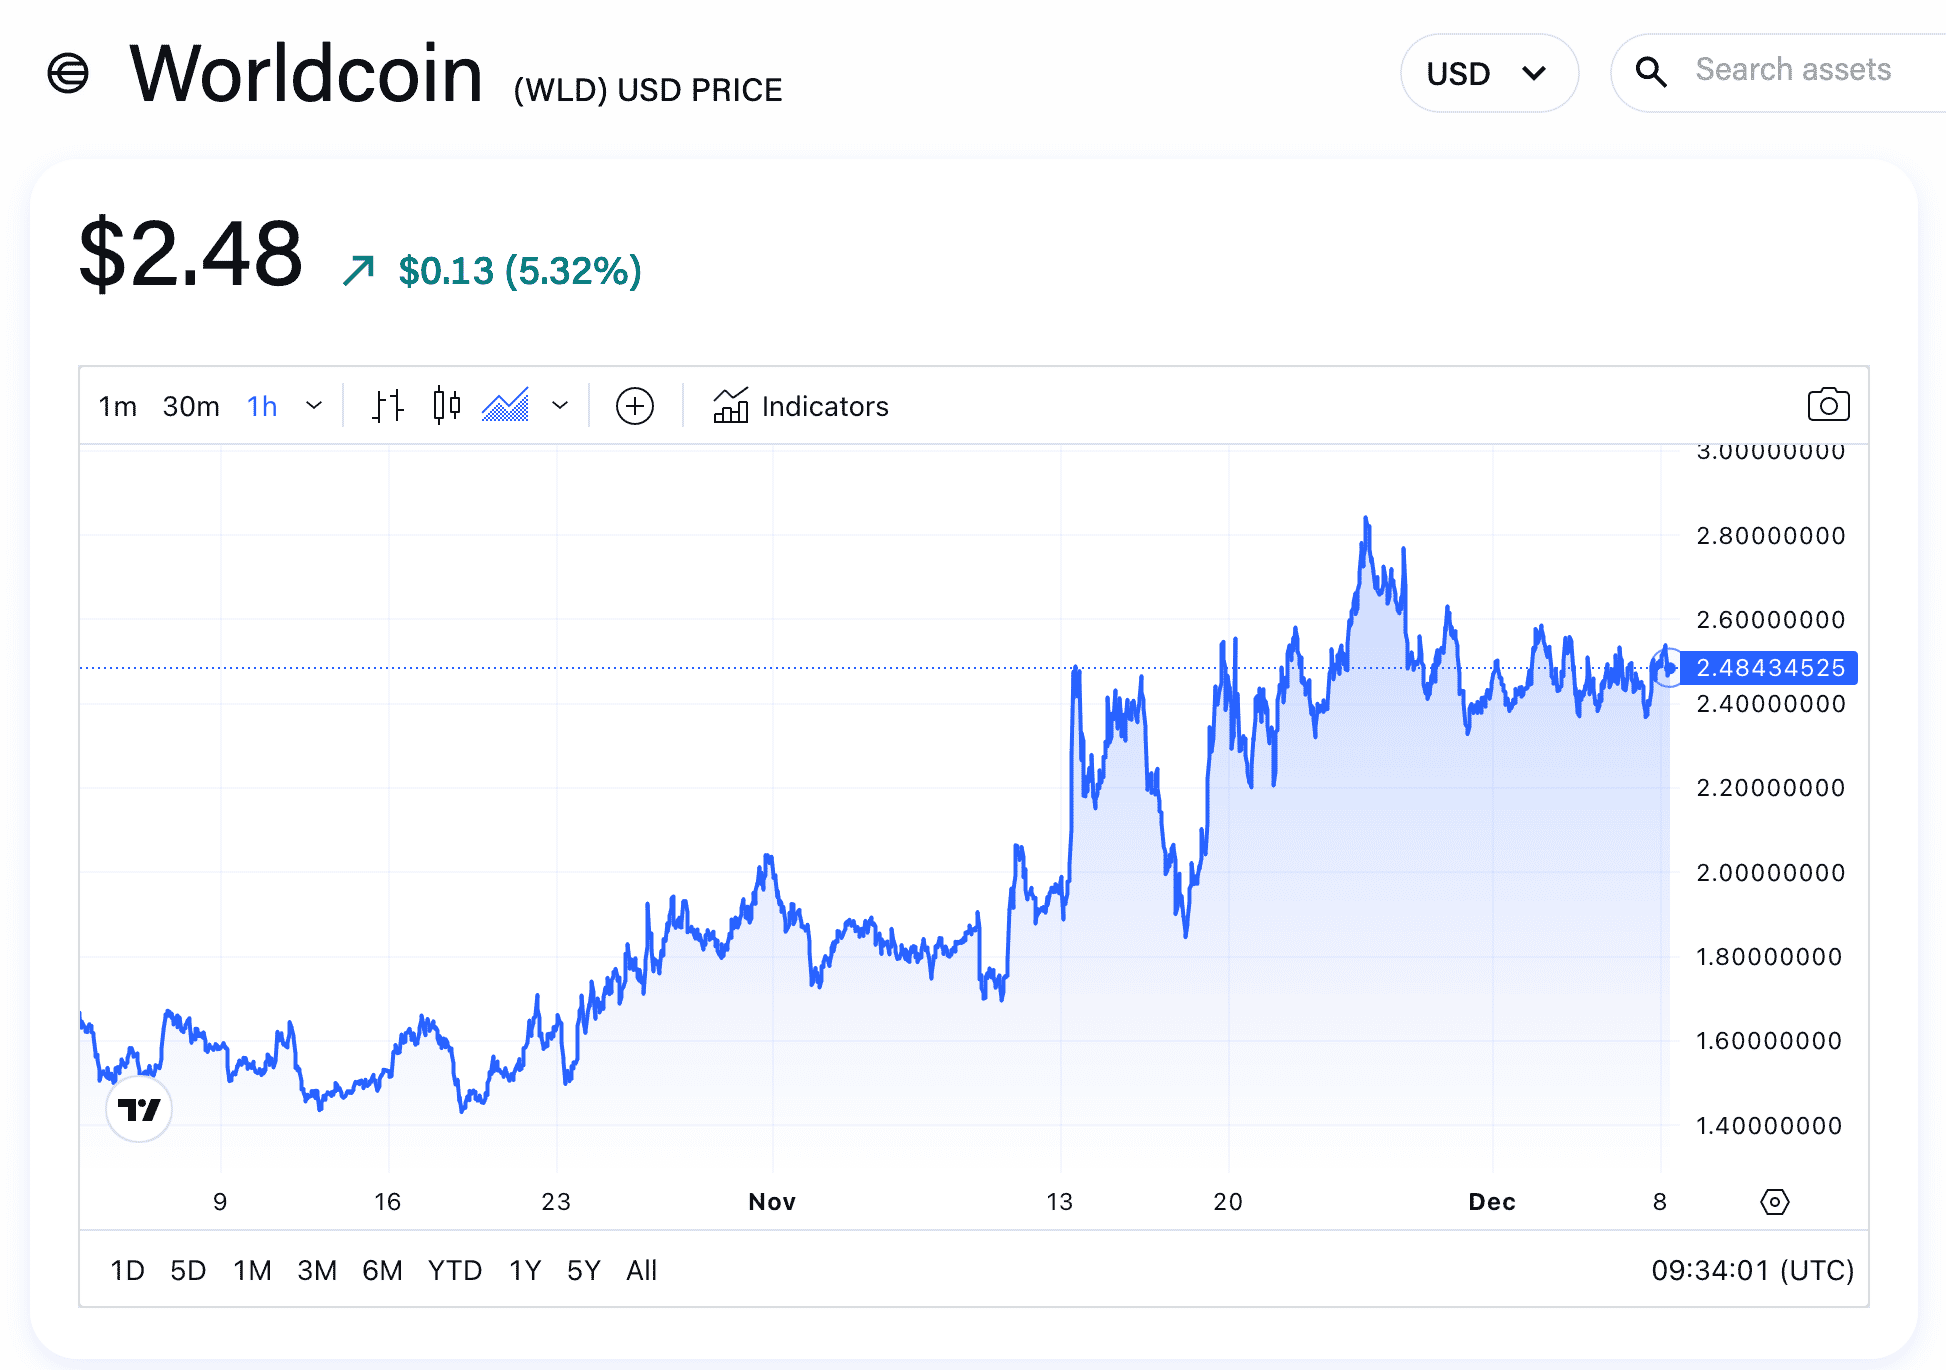
Task: Take a chart snapshot with camera icon
Action: [1828, 405]
